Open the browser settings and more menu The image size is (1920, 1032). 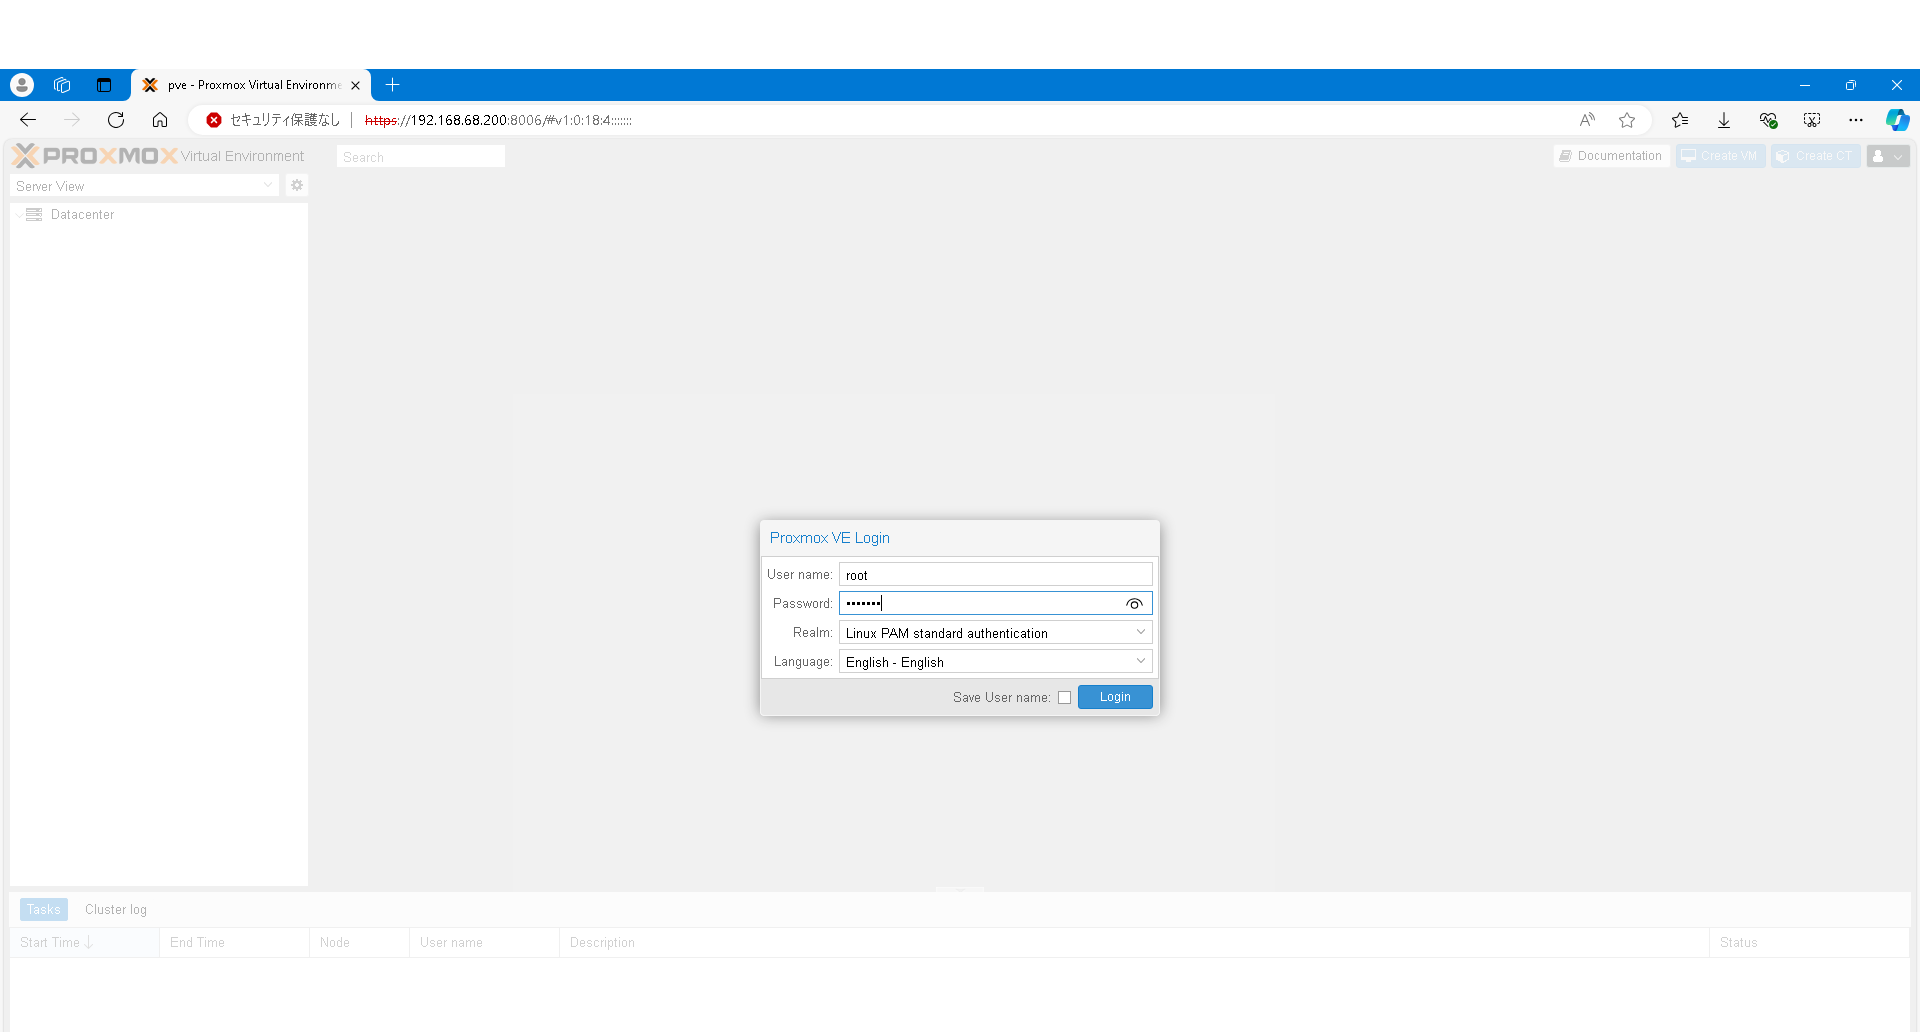[1856, 120]
